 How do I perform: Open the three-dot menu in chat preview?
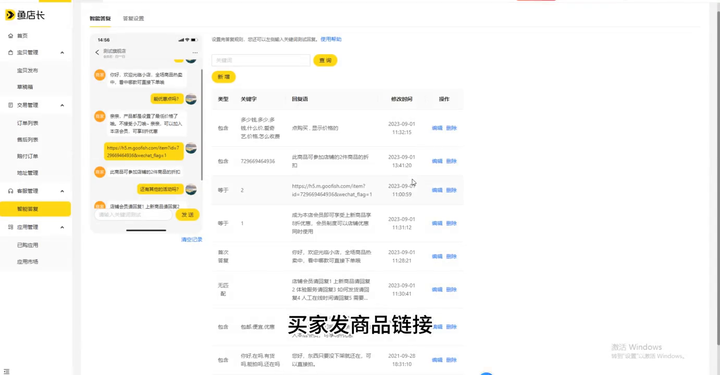(x=195, y=52)
